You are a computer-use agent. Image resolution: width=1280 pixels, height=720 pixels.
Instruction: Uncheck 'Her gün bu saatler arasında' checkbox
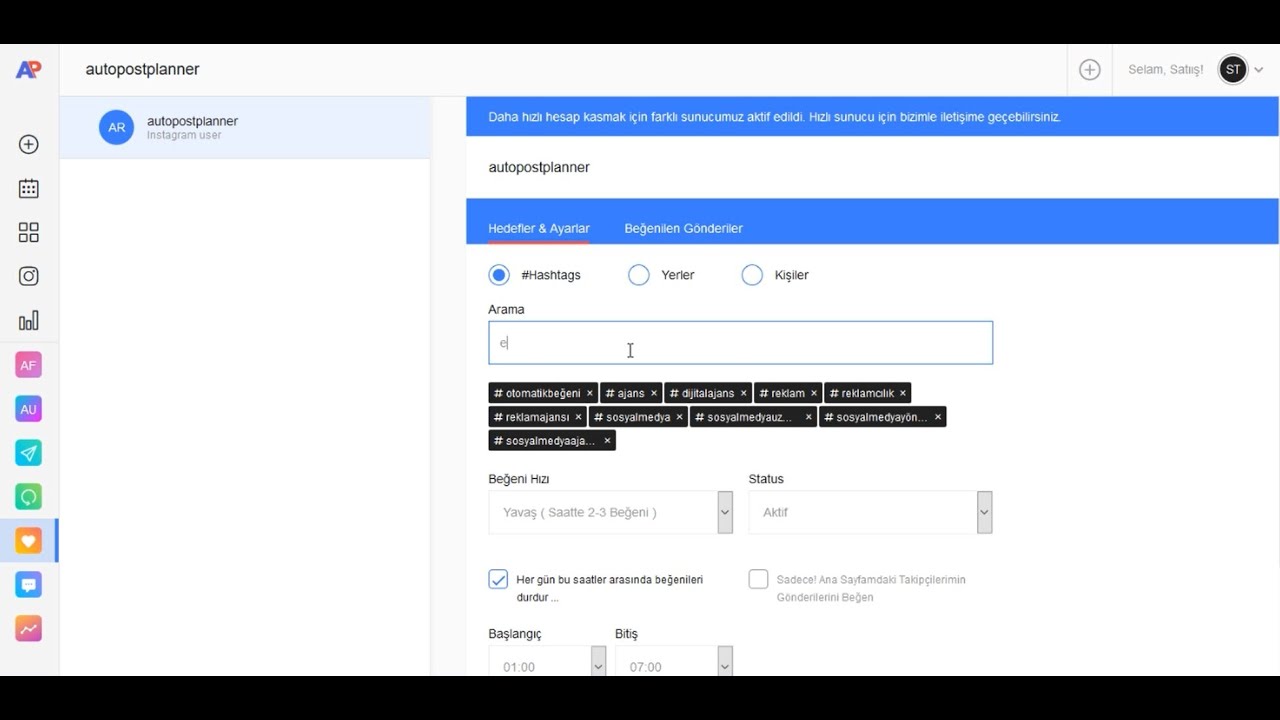[498, 579]
